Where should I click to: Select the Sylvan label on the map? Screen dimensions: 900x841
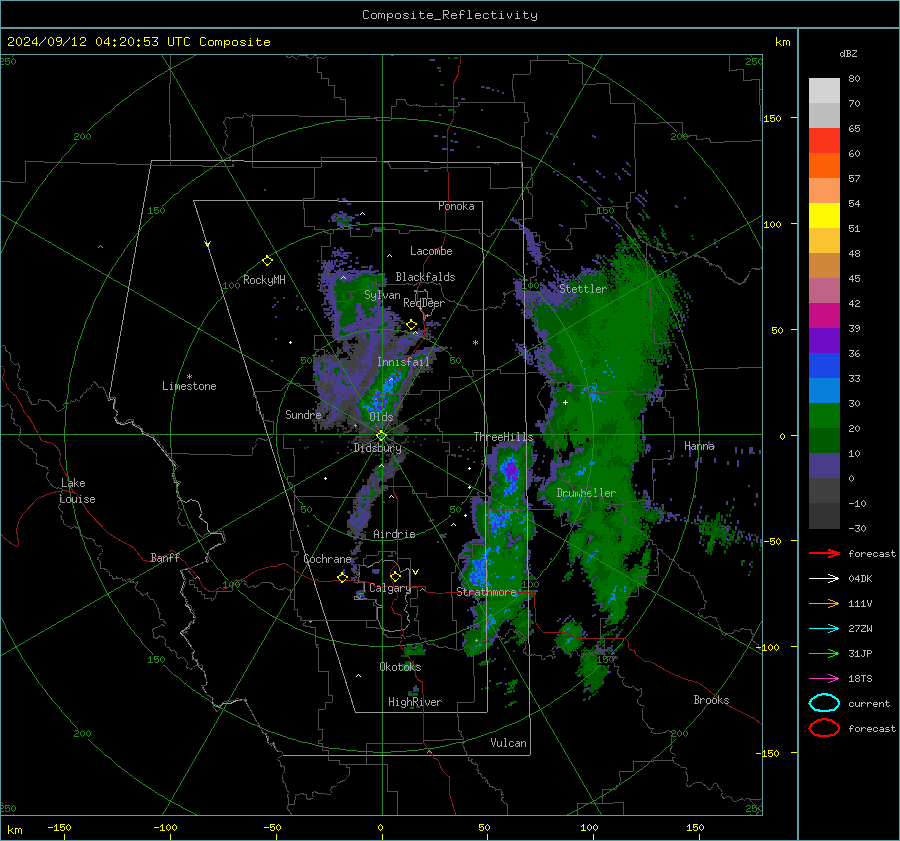pos(382,295)
